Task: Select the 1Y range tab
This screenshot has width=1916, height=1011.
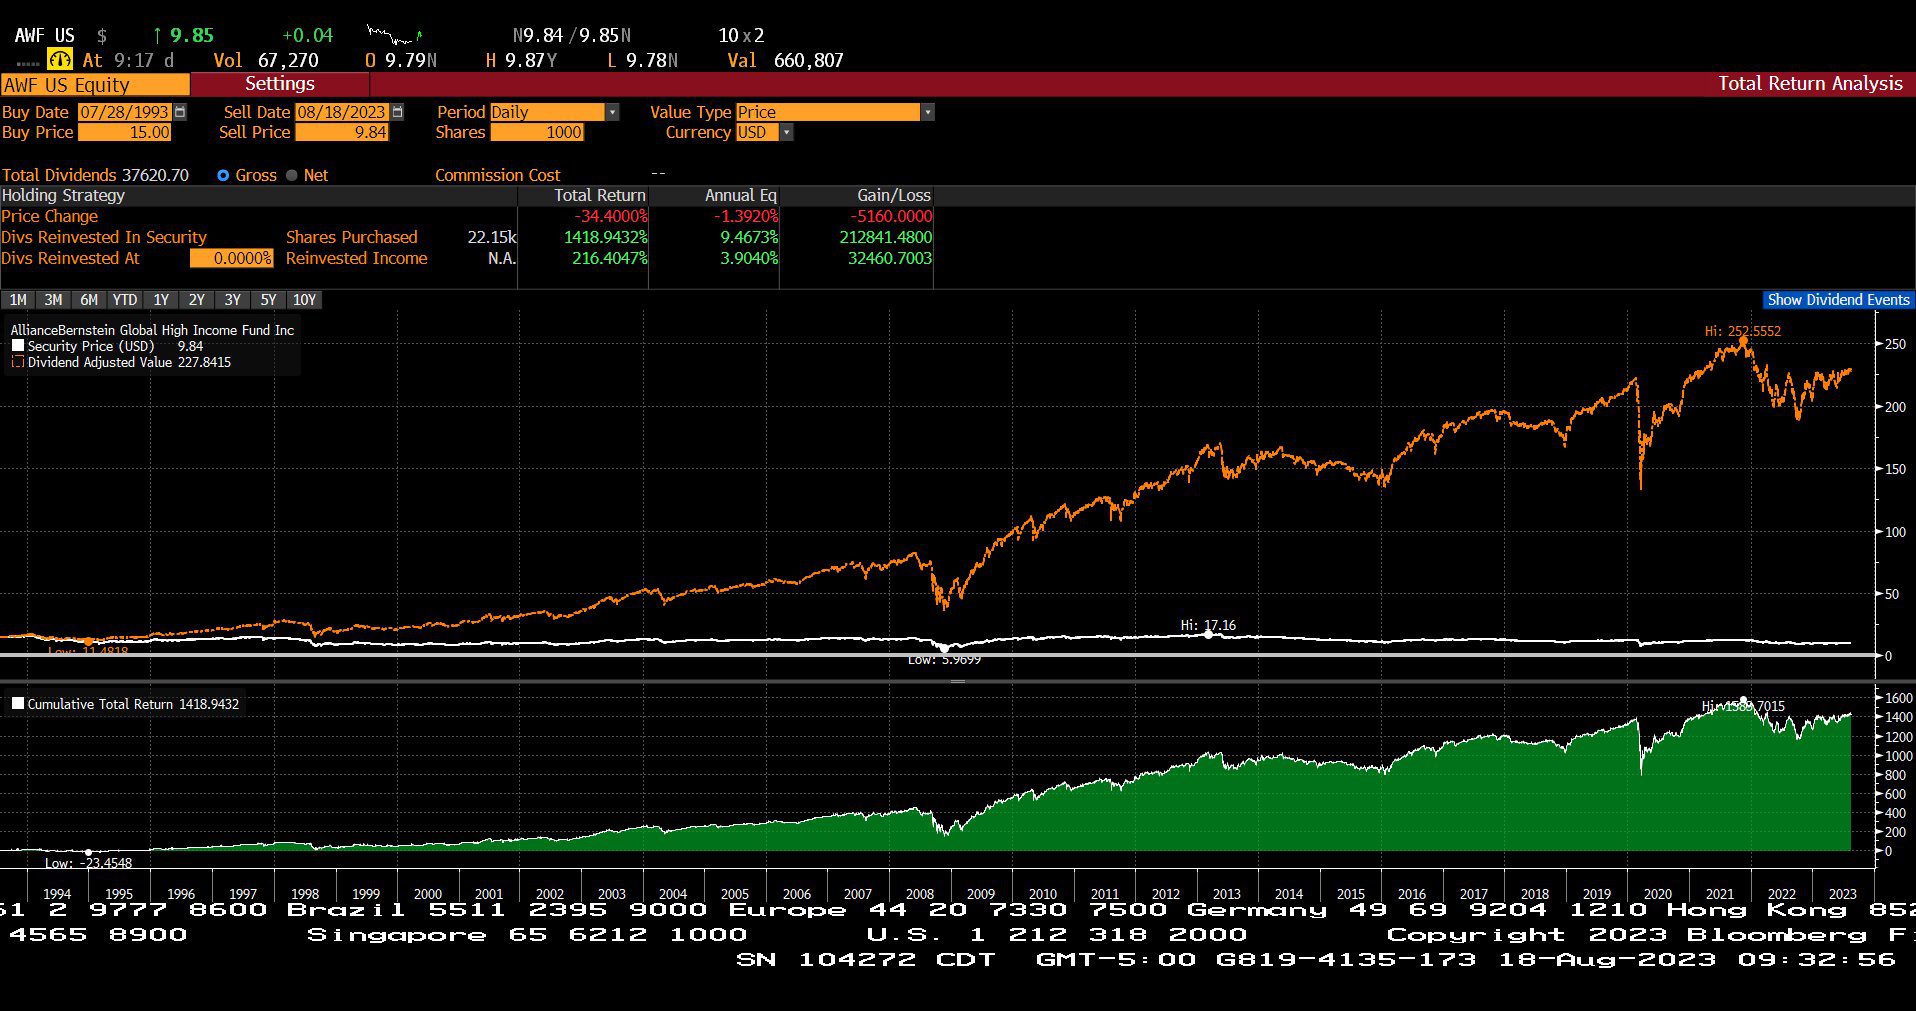Action: 161,300
